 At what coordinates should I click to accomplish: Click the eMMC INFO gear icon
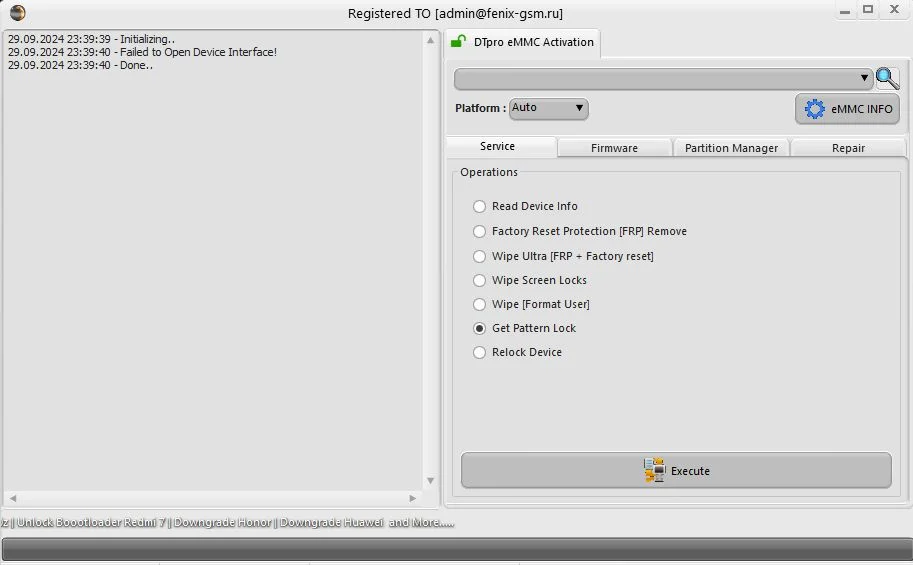815,109
